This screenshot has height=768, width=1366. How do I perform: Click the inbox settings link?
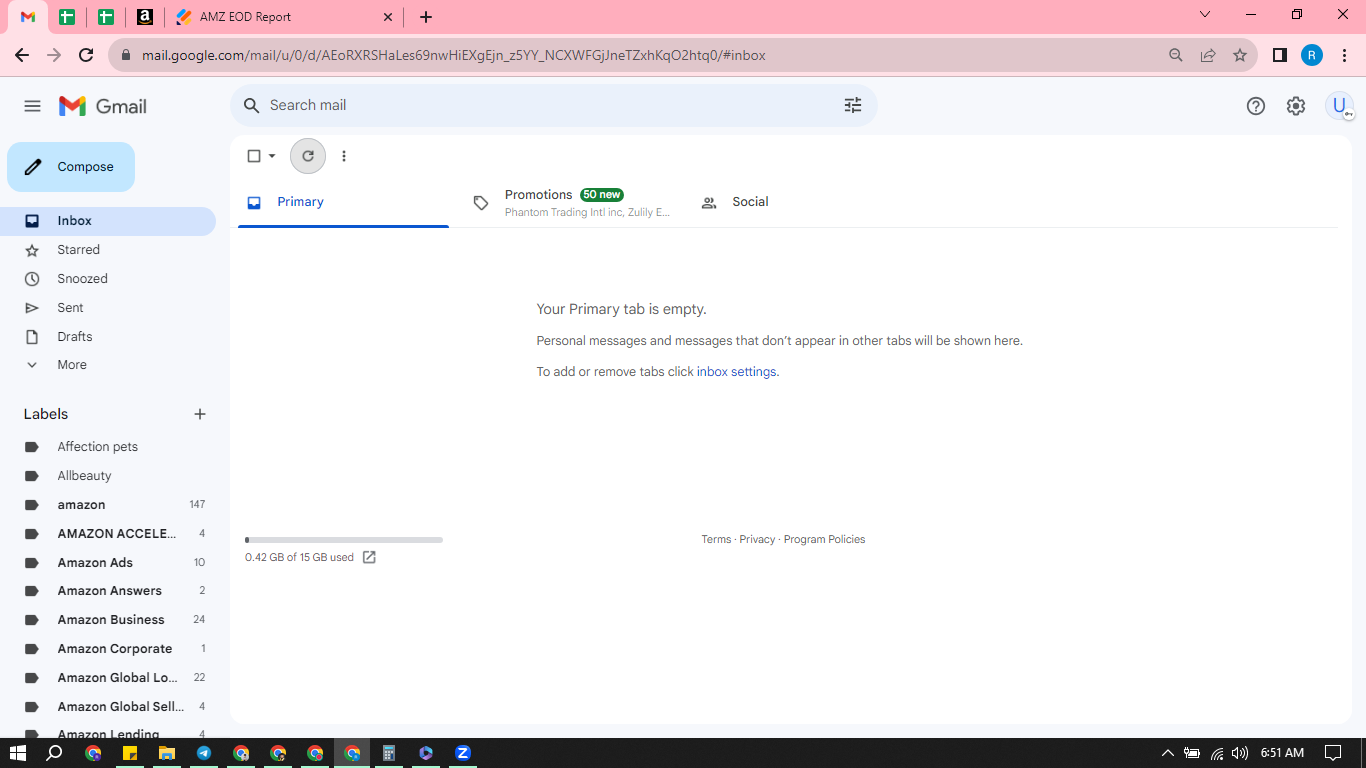click(x=736, y=372)
